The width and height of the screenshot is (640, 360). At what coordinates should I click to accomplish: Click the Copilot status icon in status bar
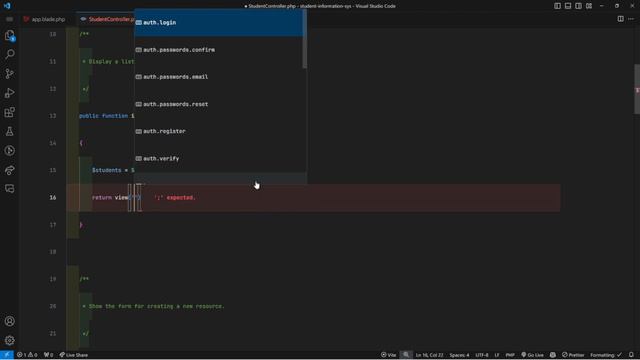pos(553,355)
